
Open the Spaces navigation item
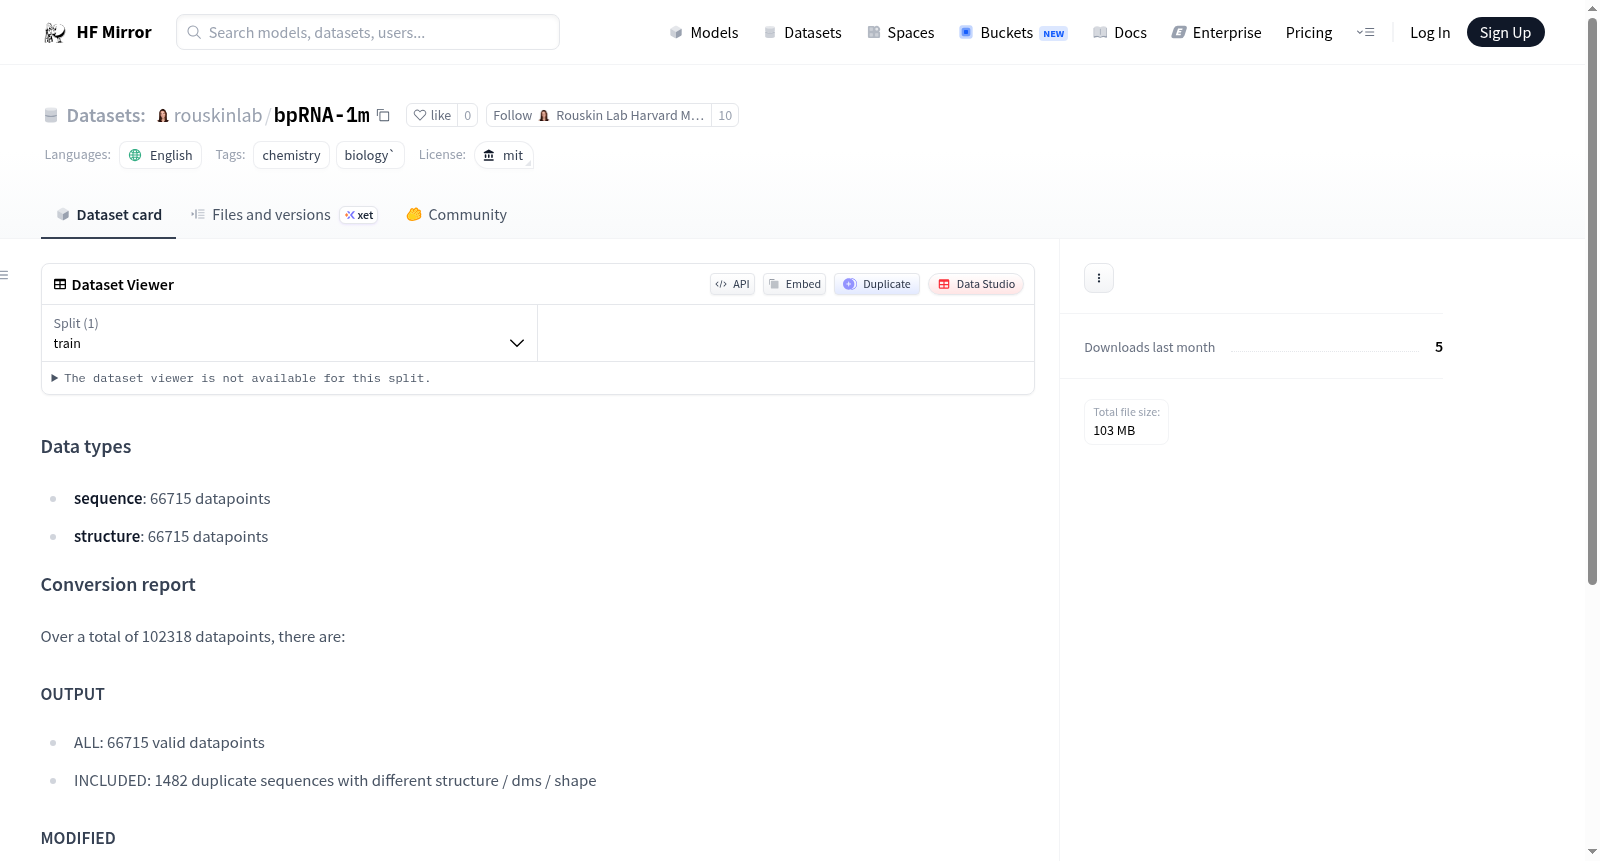(900, 33)
